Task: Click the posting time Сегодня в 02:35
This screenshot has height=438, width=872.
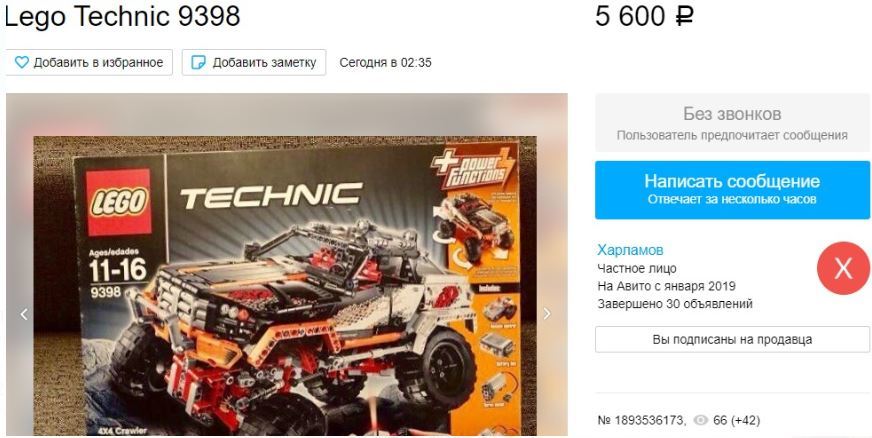Action: (385, 62)
